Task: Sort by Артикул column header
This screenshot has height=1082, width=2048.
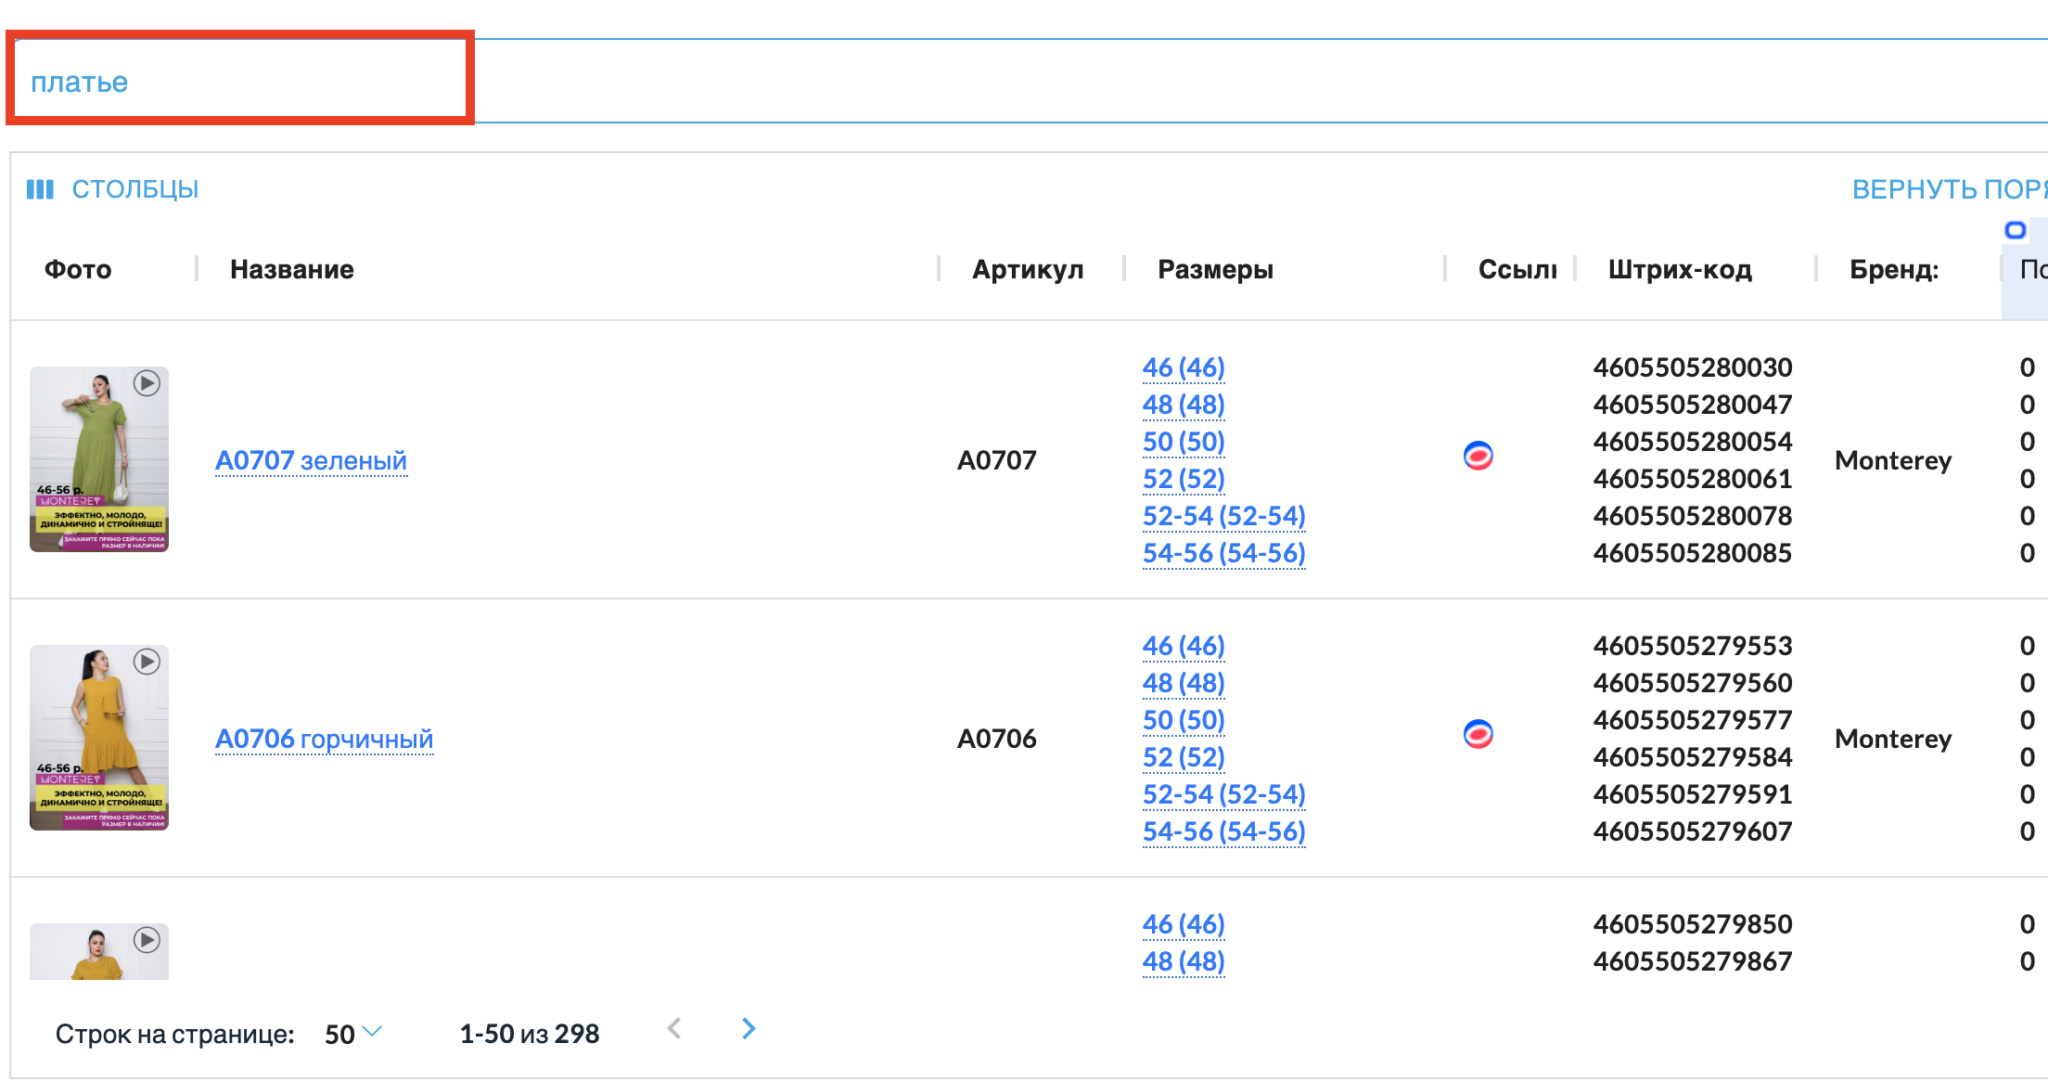Action: (x=1027, y=269)
